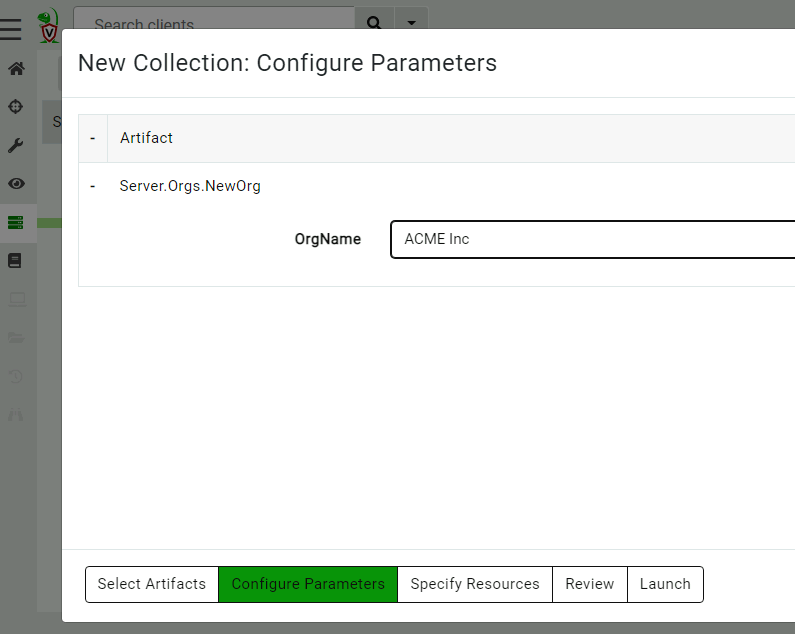
Task: Open the Review step
Action: click(x=590, y=584)
